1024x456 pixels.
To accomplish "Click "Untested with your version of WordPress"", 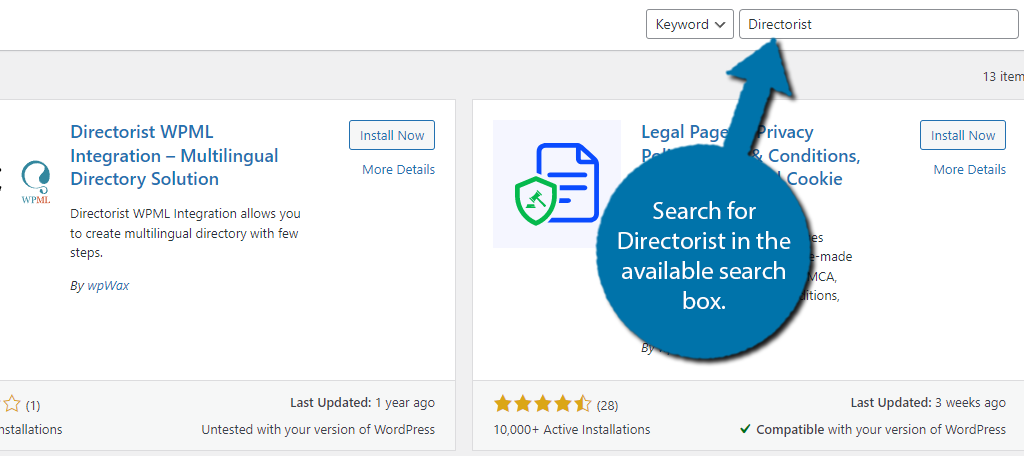I will (x=318, y=429).
